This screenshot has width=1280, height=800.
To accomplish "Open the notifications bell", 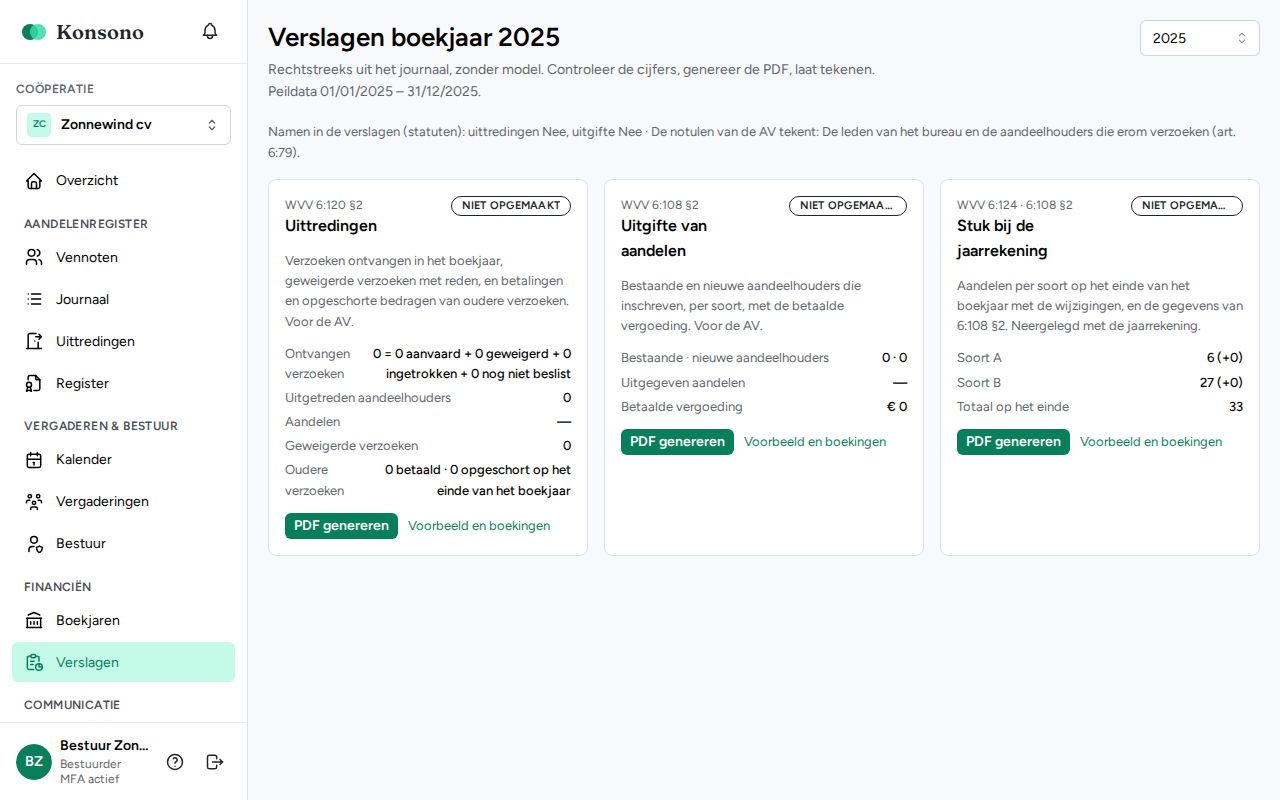I will pyautogui.click(x=210, y=31).
